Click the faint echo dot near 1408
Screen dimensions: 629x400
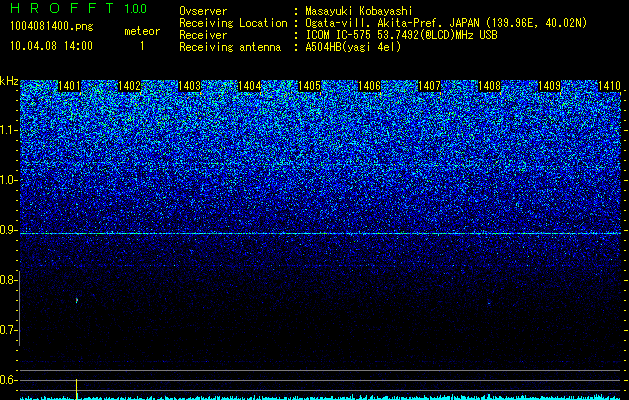click(489, 303)
